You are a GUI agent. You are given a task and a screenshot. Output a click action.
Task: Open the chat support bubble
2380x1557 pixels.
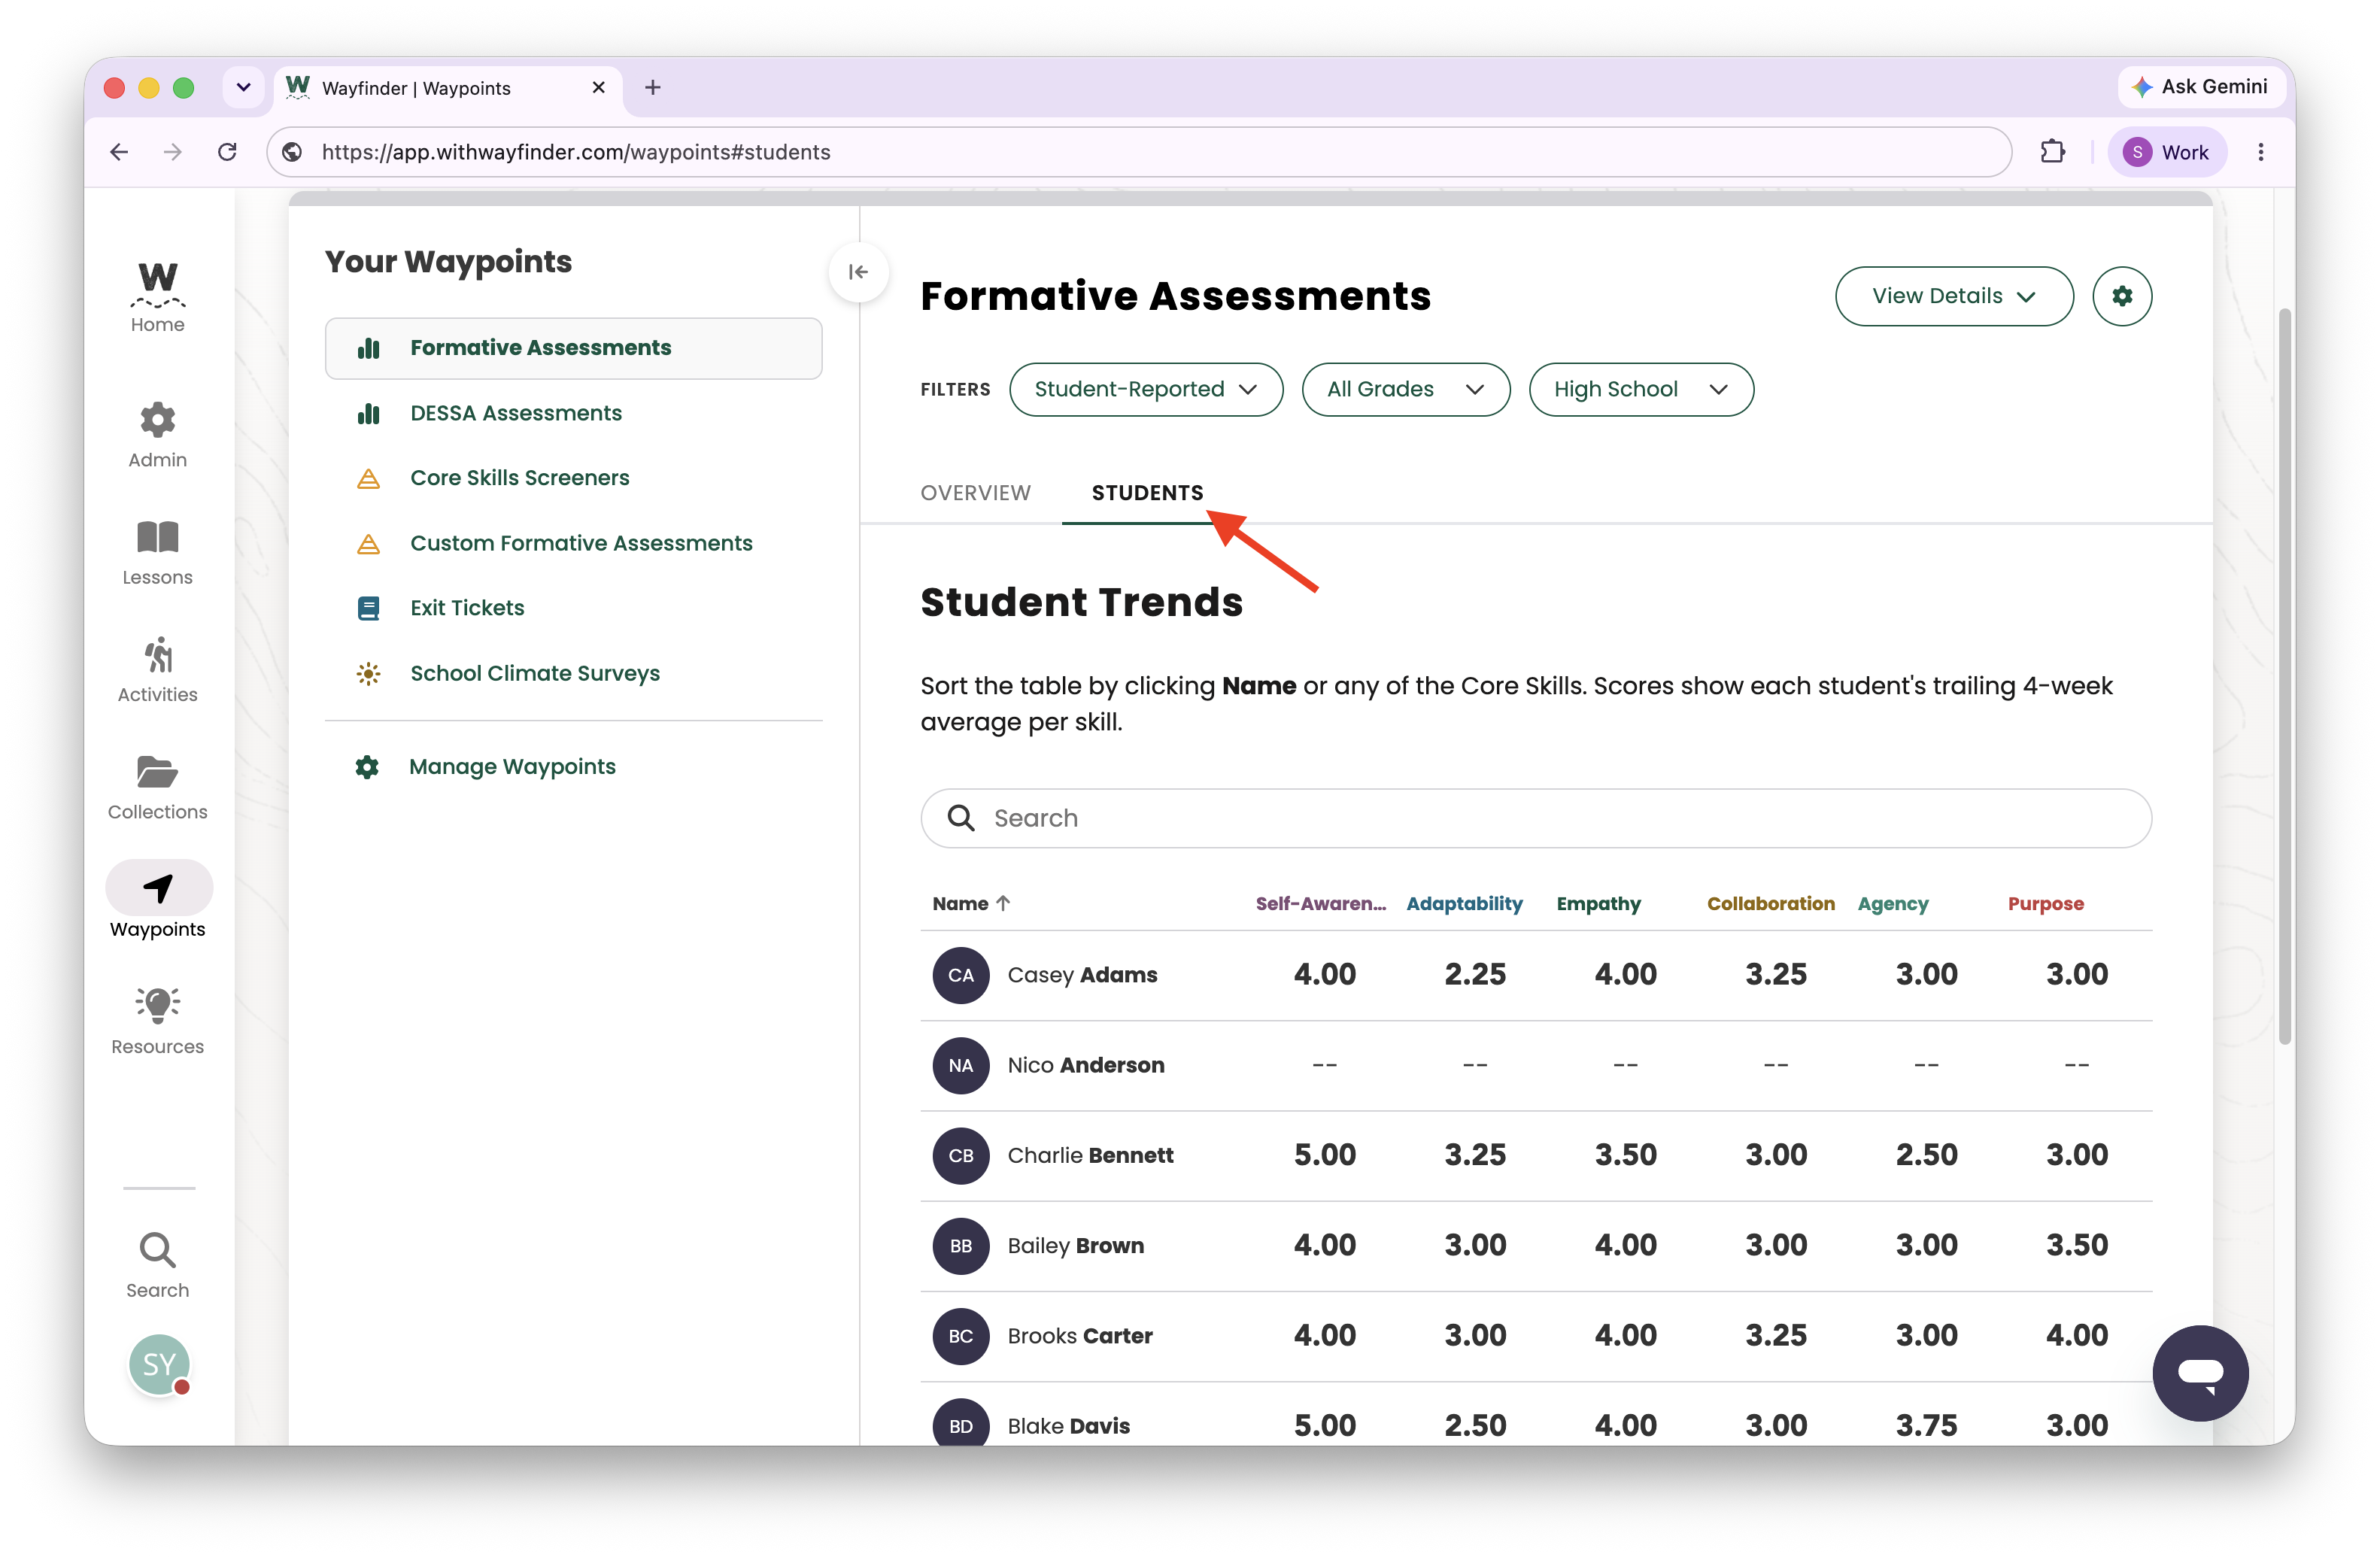pos(2200,1373)
